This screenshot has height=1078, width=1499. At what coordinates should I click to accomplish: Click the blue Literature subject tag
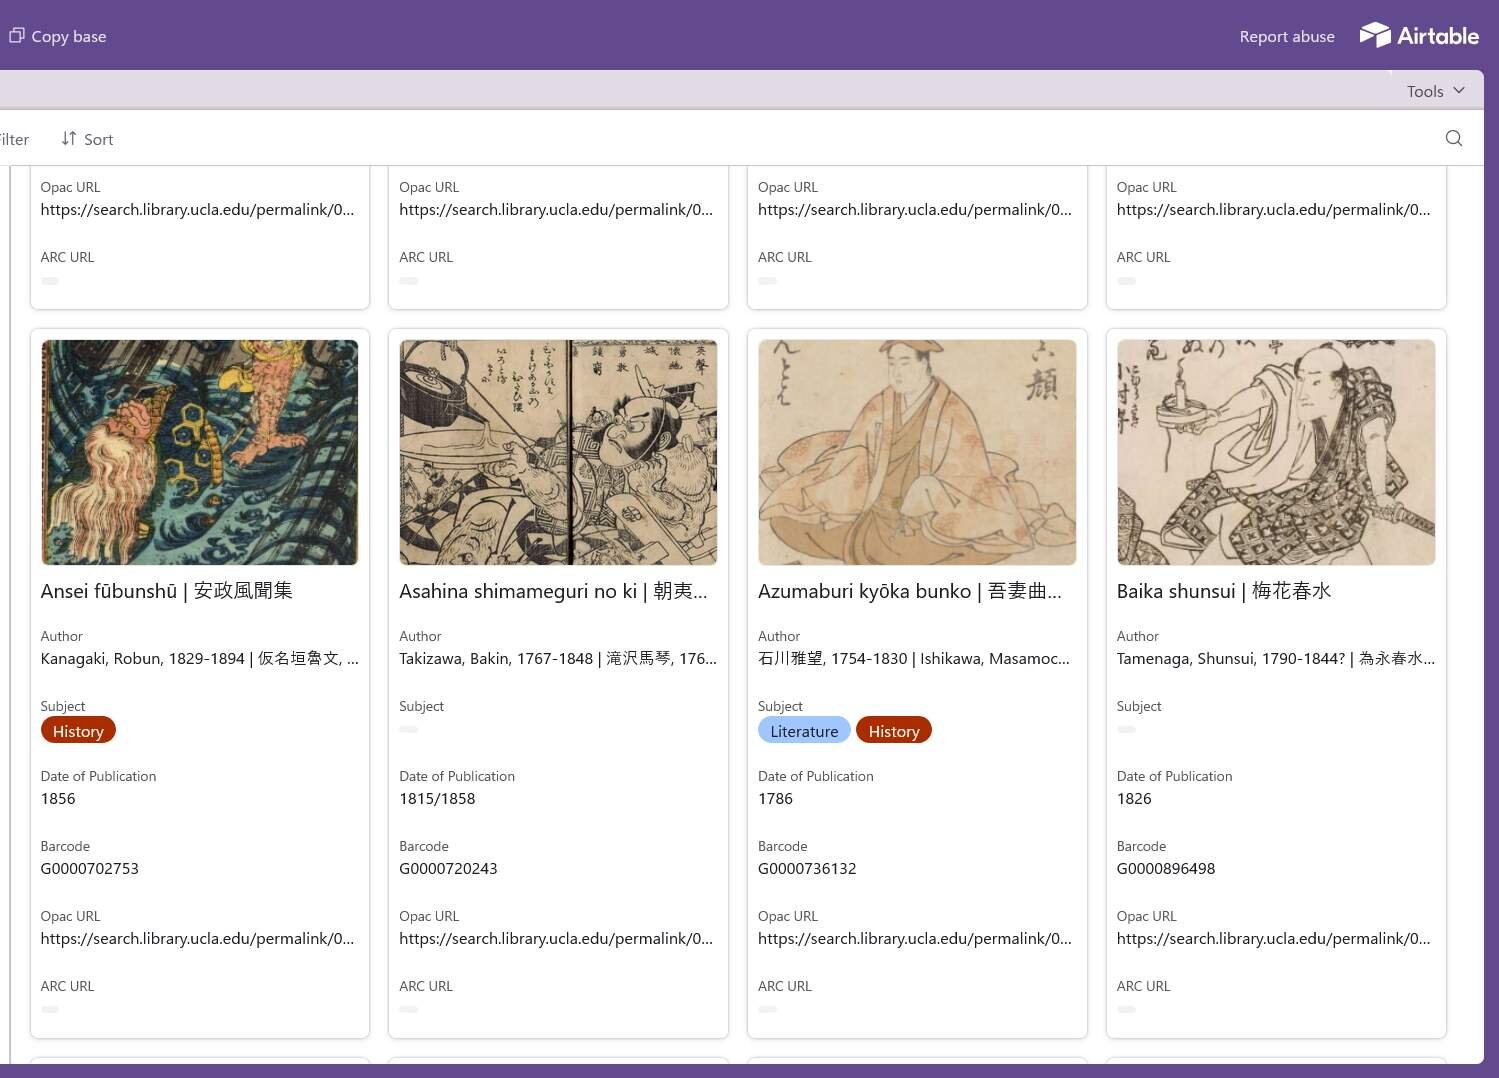click(x=803, y=731)
